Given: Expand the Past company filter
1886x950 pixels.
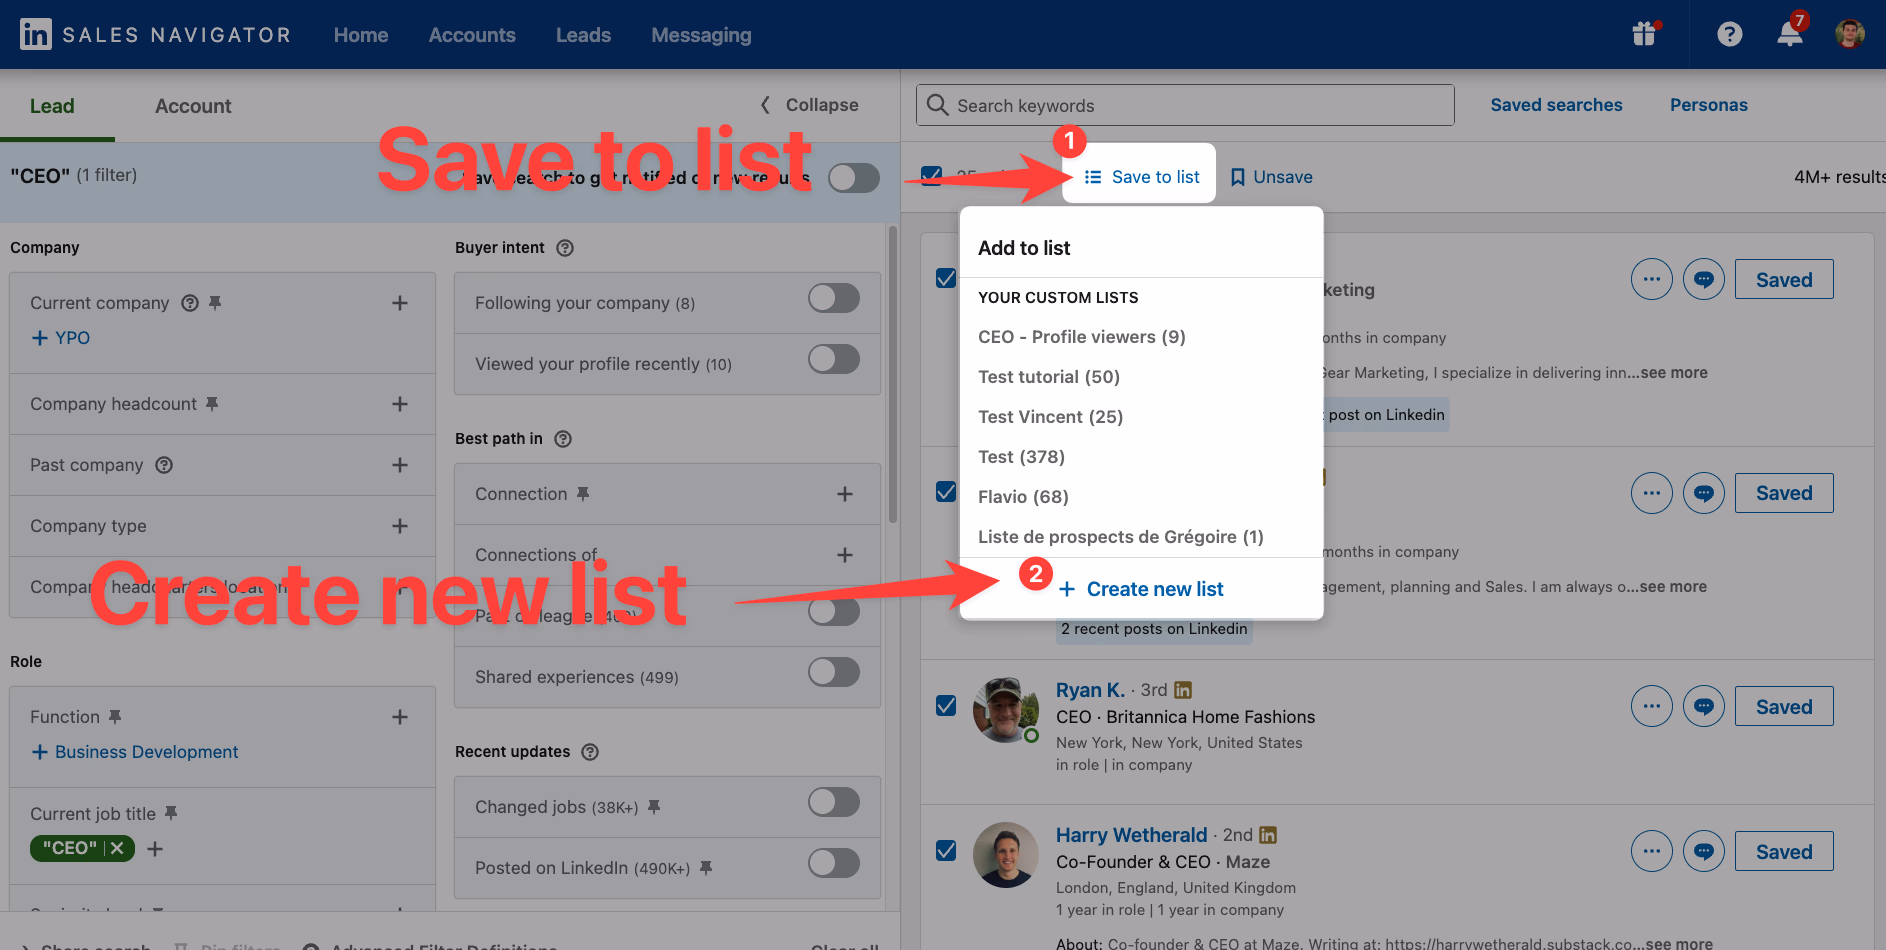Looking at the screenshot, I should (x=400, y=465).
